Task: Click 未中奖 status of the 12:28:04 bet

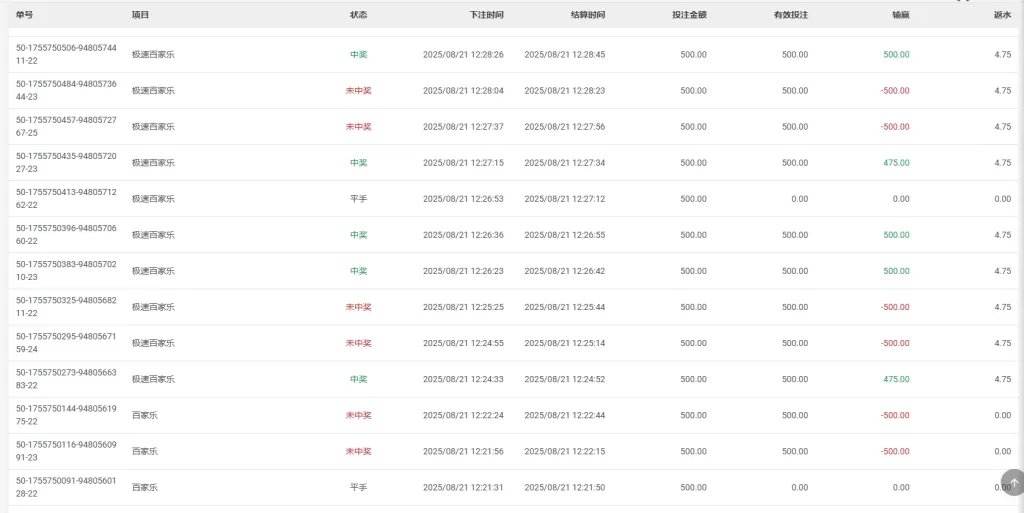Action: pyautogui.click(x=359, y=91)
